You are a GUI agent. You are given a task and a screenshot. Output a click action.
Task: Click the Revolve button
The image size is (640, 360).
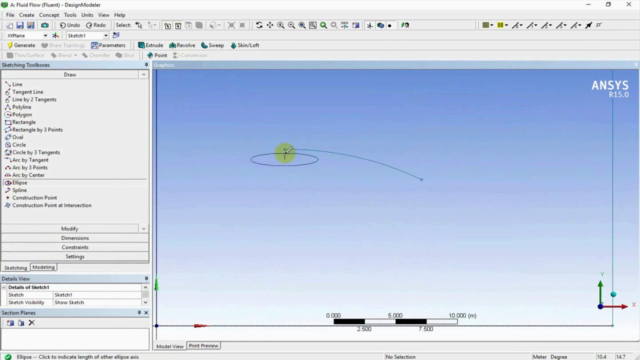[x=182, y=45]
